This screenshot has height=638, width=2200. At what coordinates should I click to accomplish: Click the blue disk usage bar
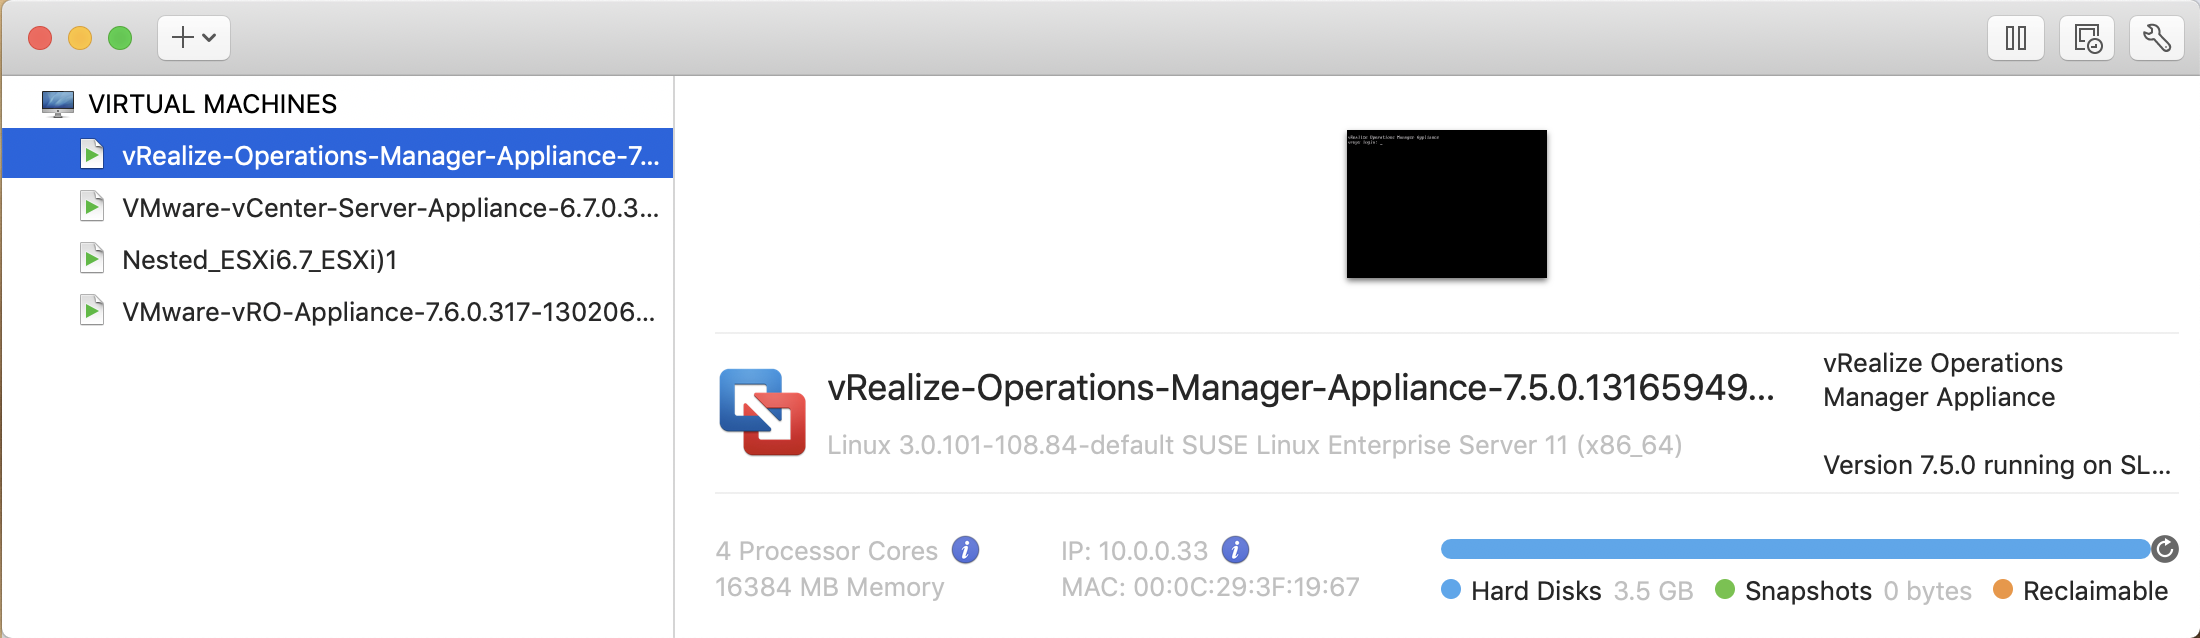pyautogui.click(x=1795, y=549)
